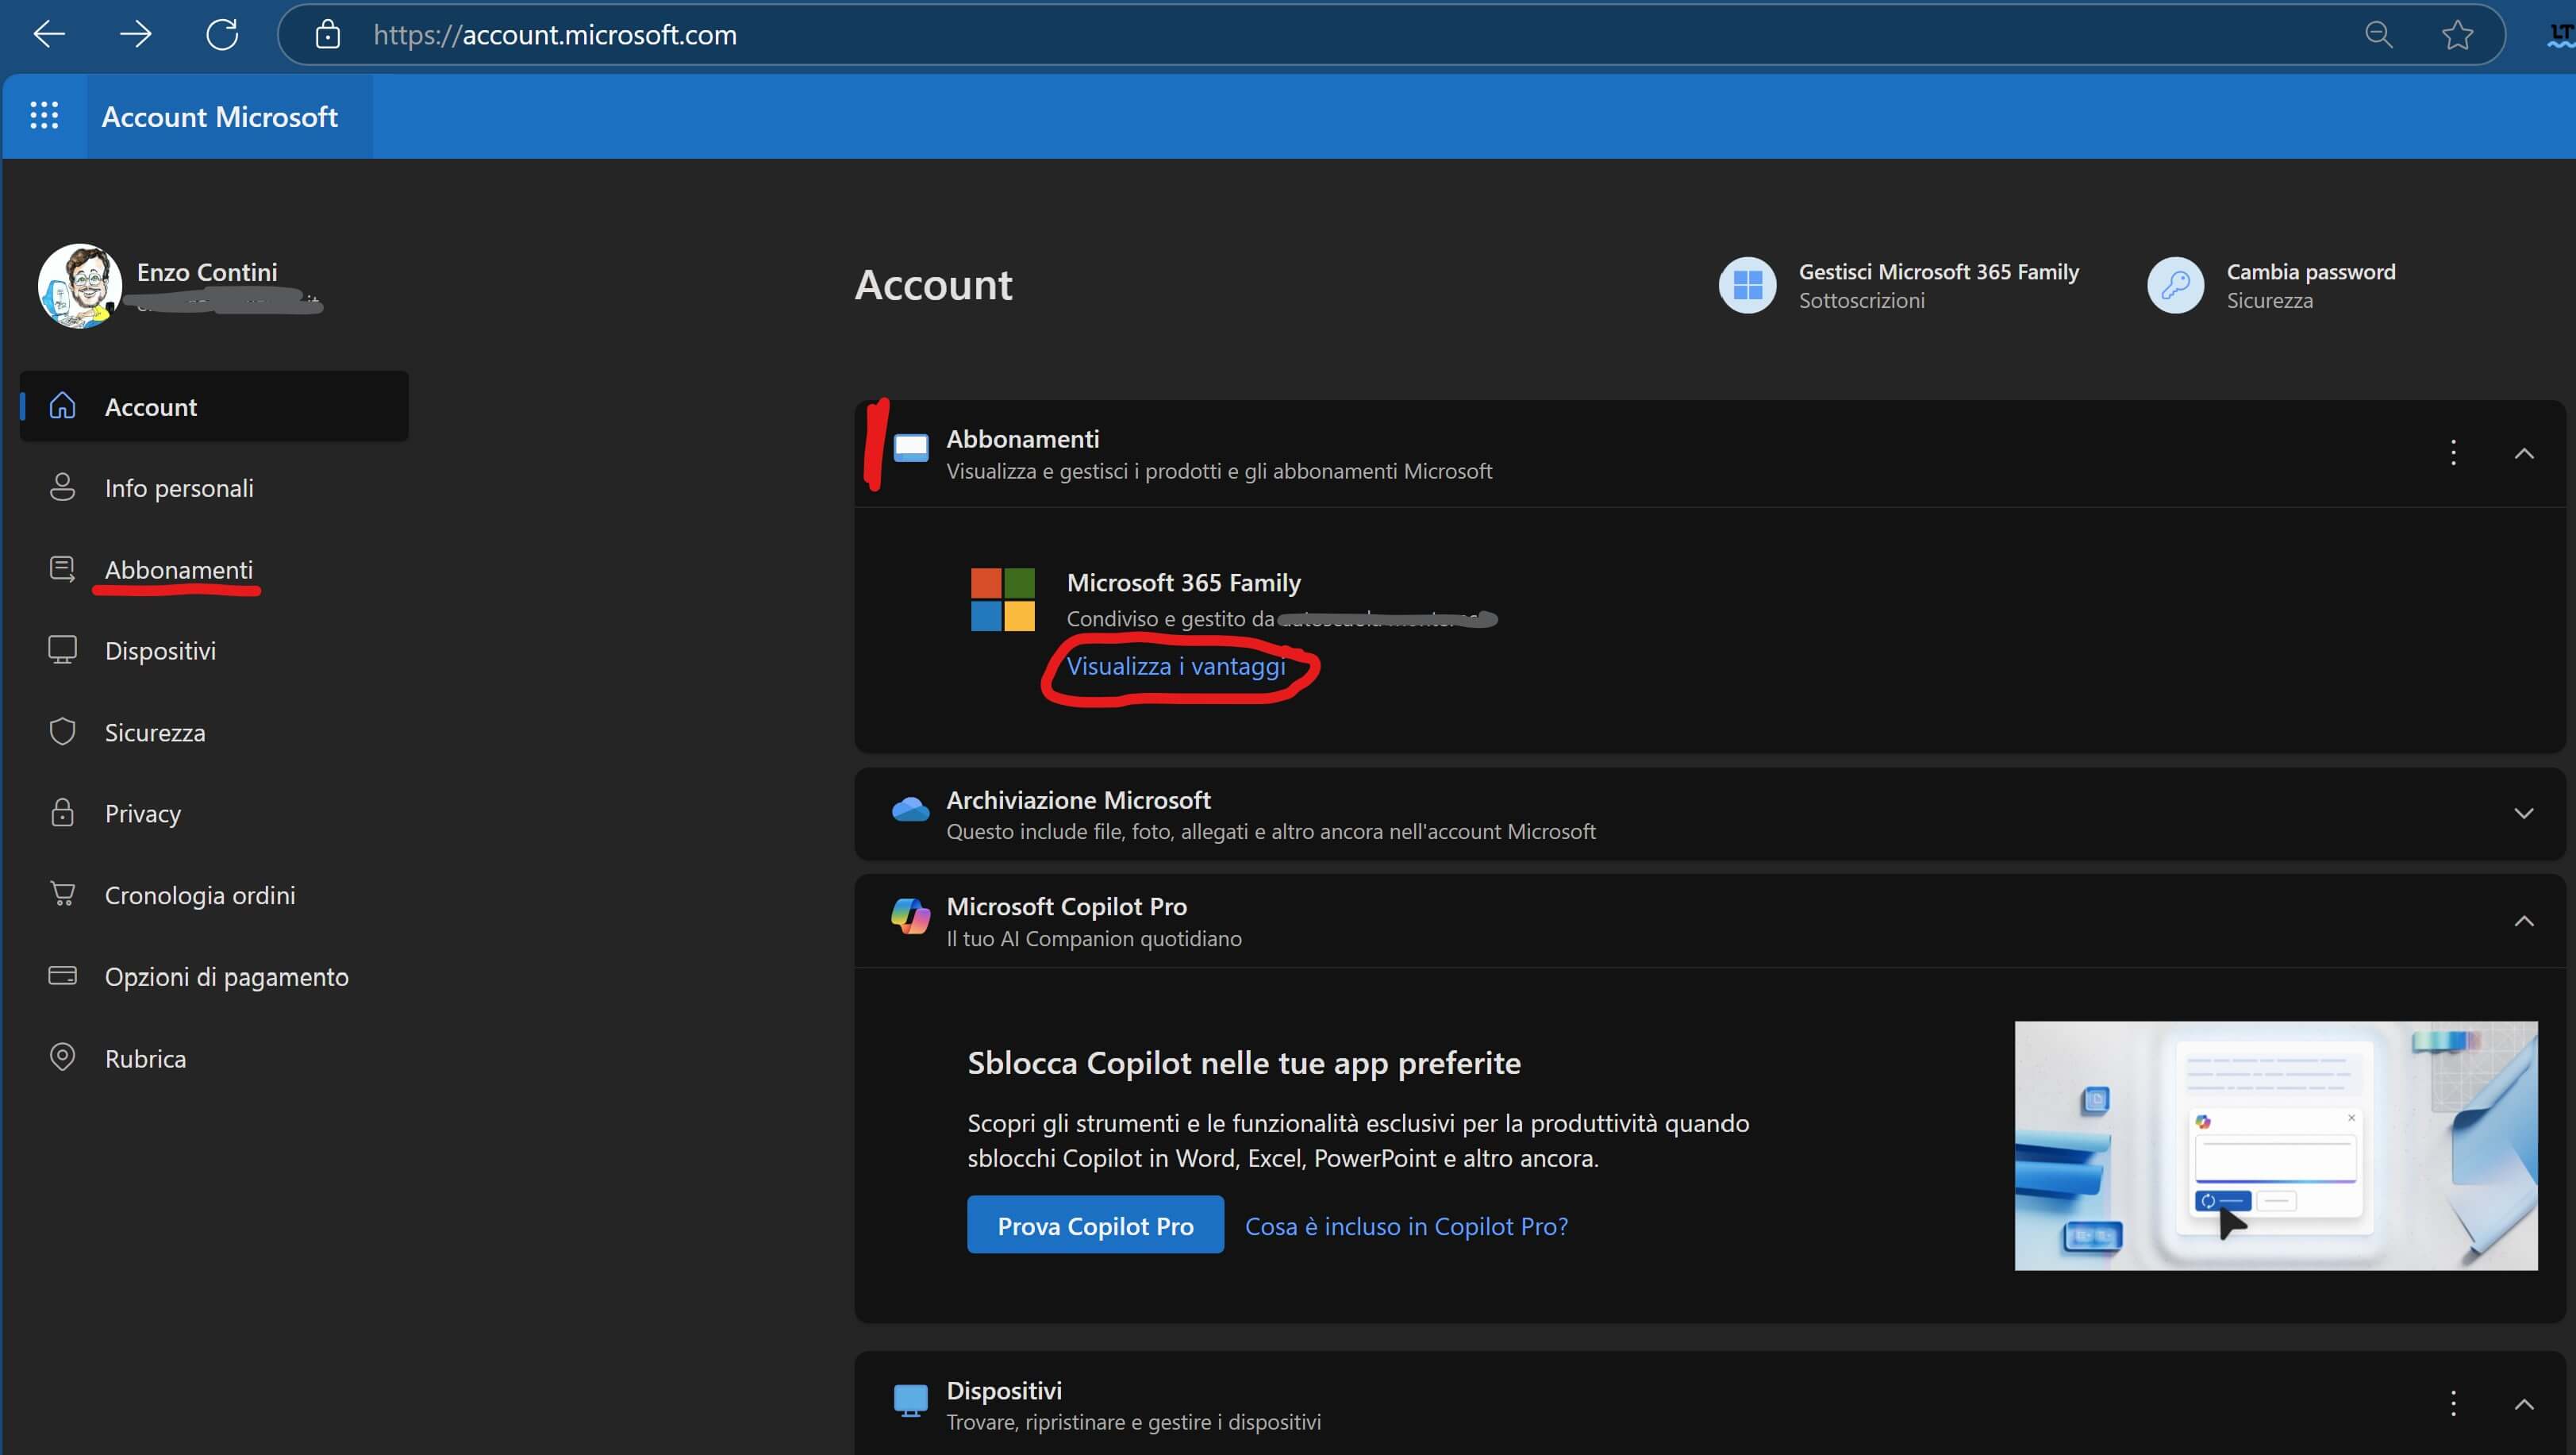Open Cosa è incluso in Copilot Pro link
2576x1455 pixels.
(x=1406, y=1226)
